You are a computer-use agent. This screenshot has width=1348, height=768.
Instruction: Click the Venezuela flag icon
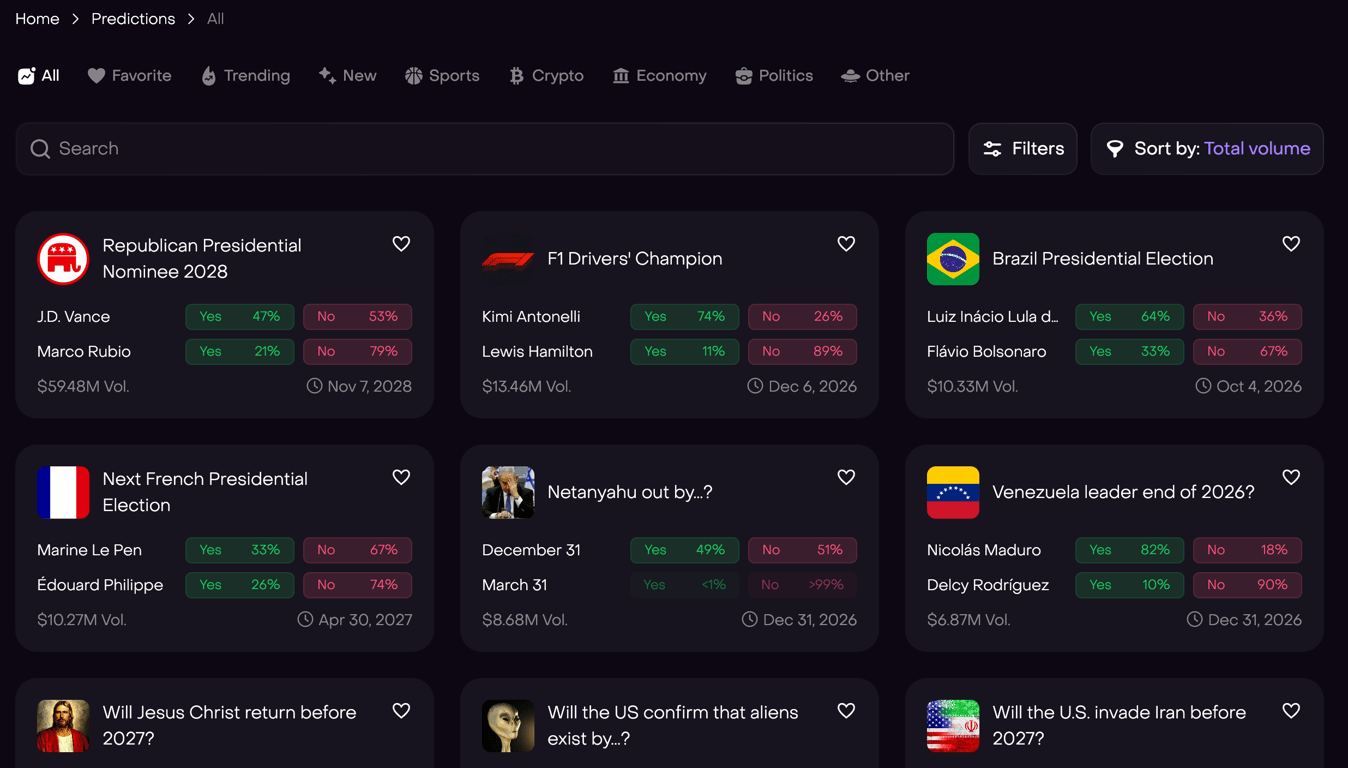coord(953,492)
